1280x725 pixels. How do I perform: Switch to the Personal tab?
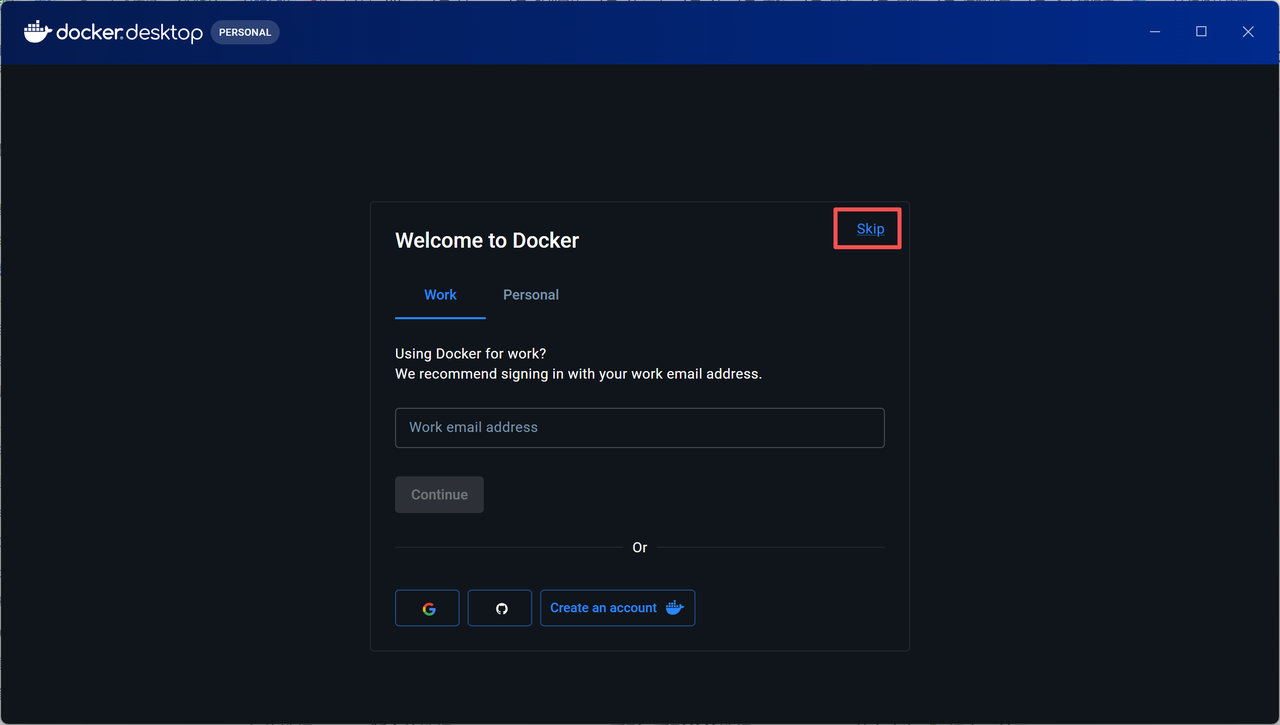[x=531, y=295]
